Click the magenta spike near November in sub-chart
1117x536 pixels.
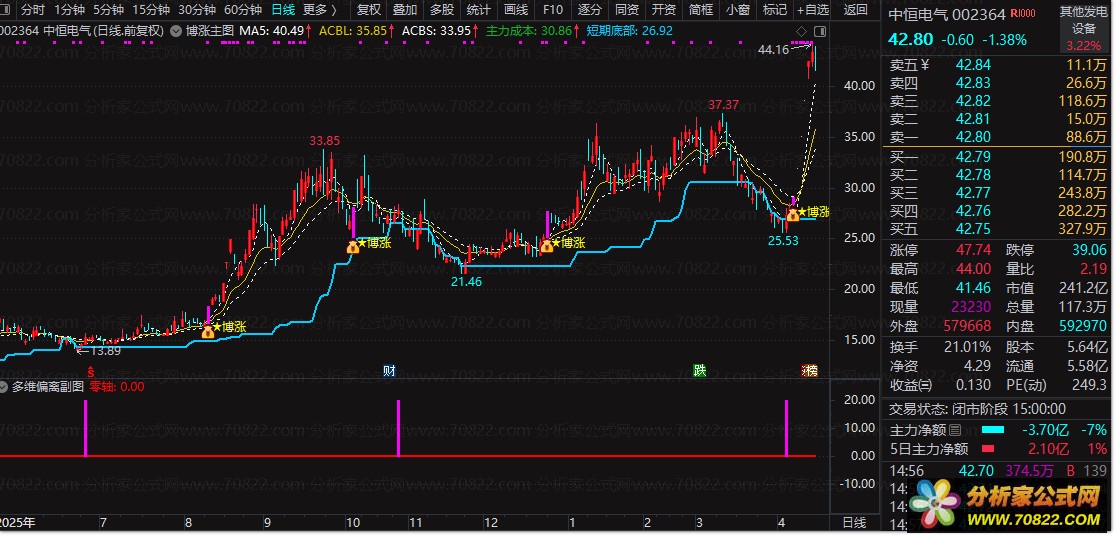pos(398,428)
